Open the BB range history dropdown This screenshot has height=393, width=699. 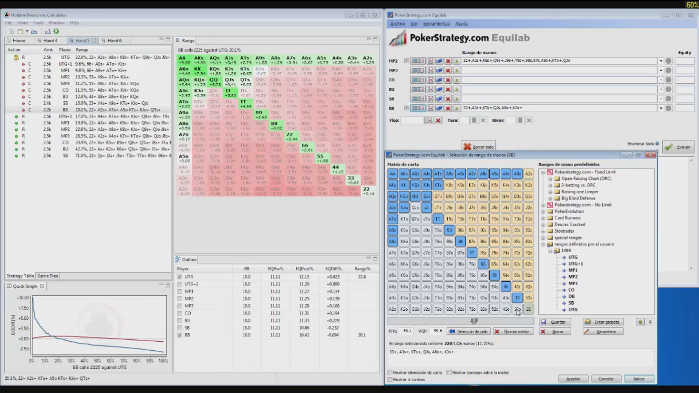coord(661,108)
